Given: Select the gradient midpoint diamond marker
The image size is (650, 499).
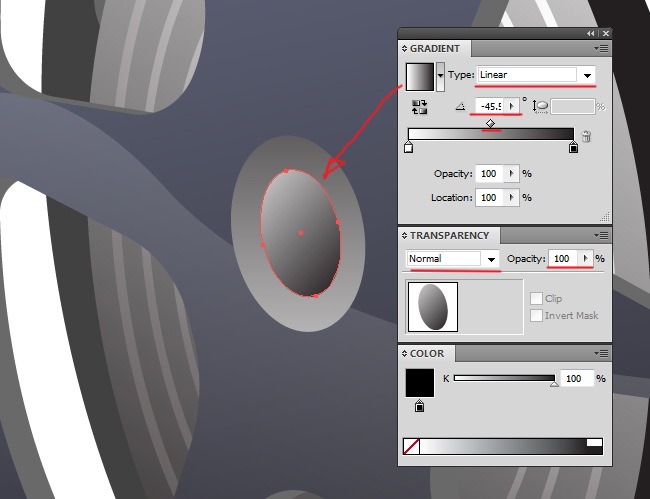Looking at the screenshot, I should (490, 123).
